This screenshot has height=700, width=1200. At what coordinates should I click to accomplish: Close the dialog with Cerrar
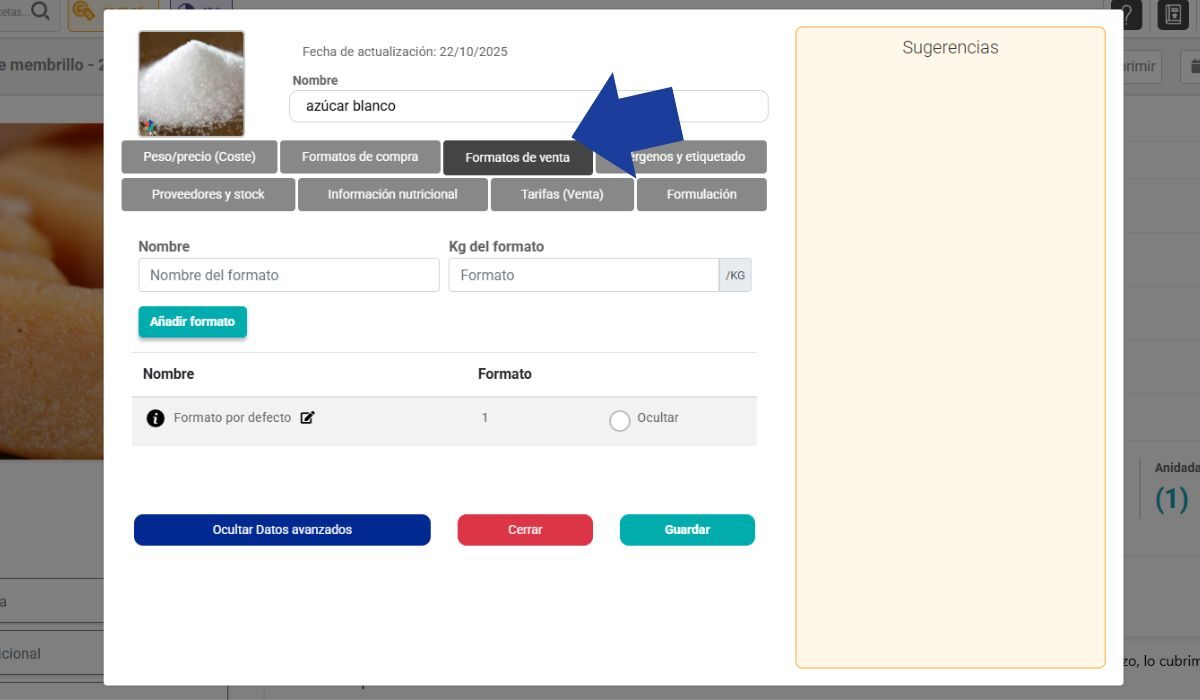(x=525, y=529)
